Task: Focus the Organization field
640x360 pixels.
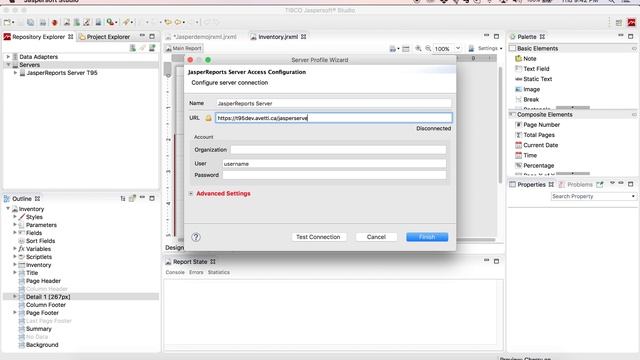Action: [338, 150]
